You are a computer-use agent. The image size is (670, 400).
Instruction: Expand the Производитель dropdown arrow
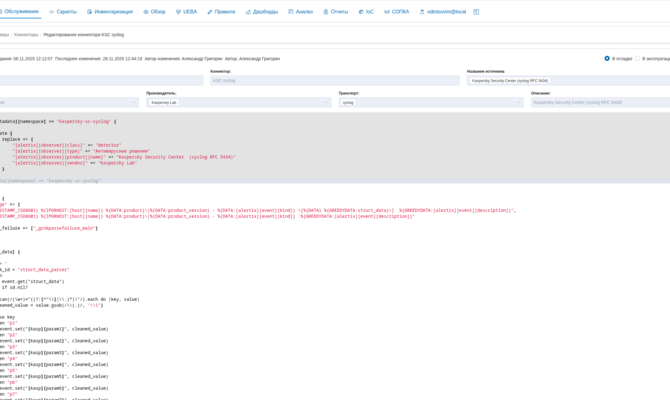click(326, 103)
